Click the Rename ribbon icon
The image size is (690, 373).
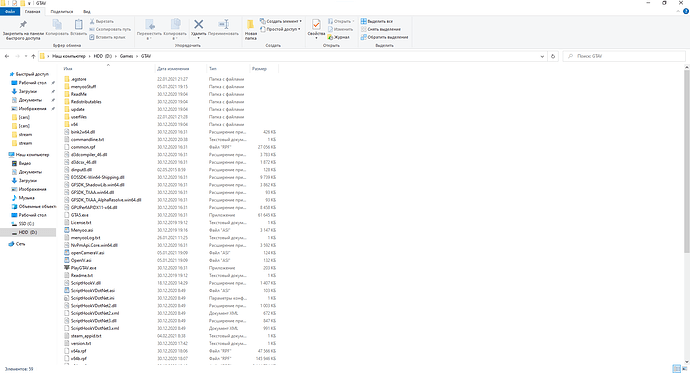click(223, 25)
